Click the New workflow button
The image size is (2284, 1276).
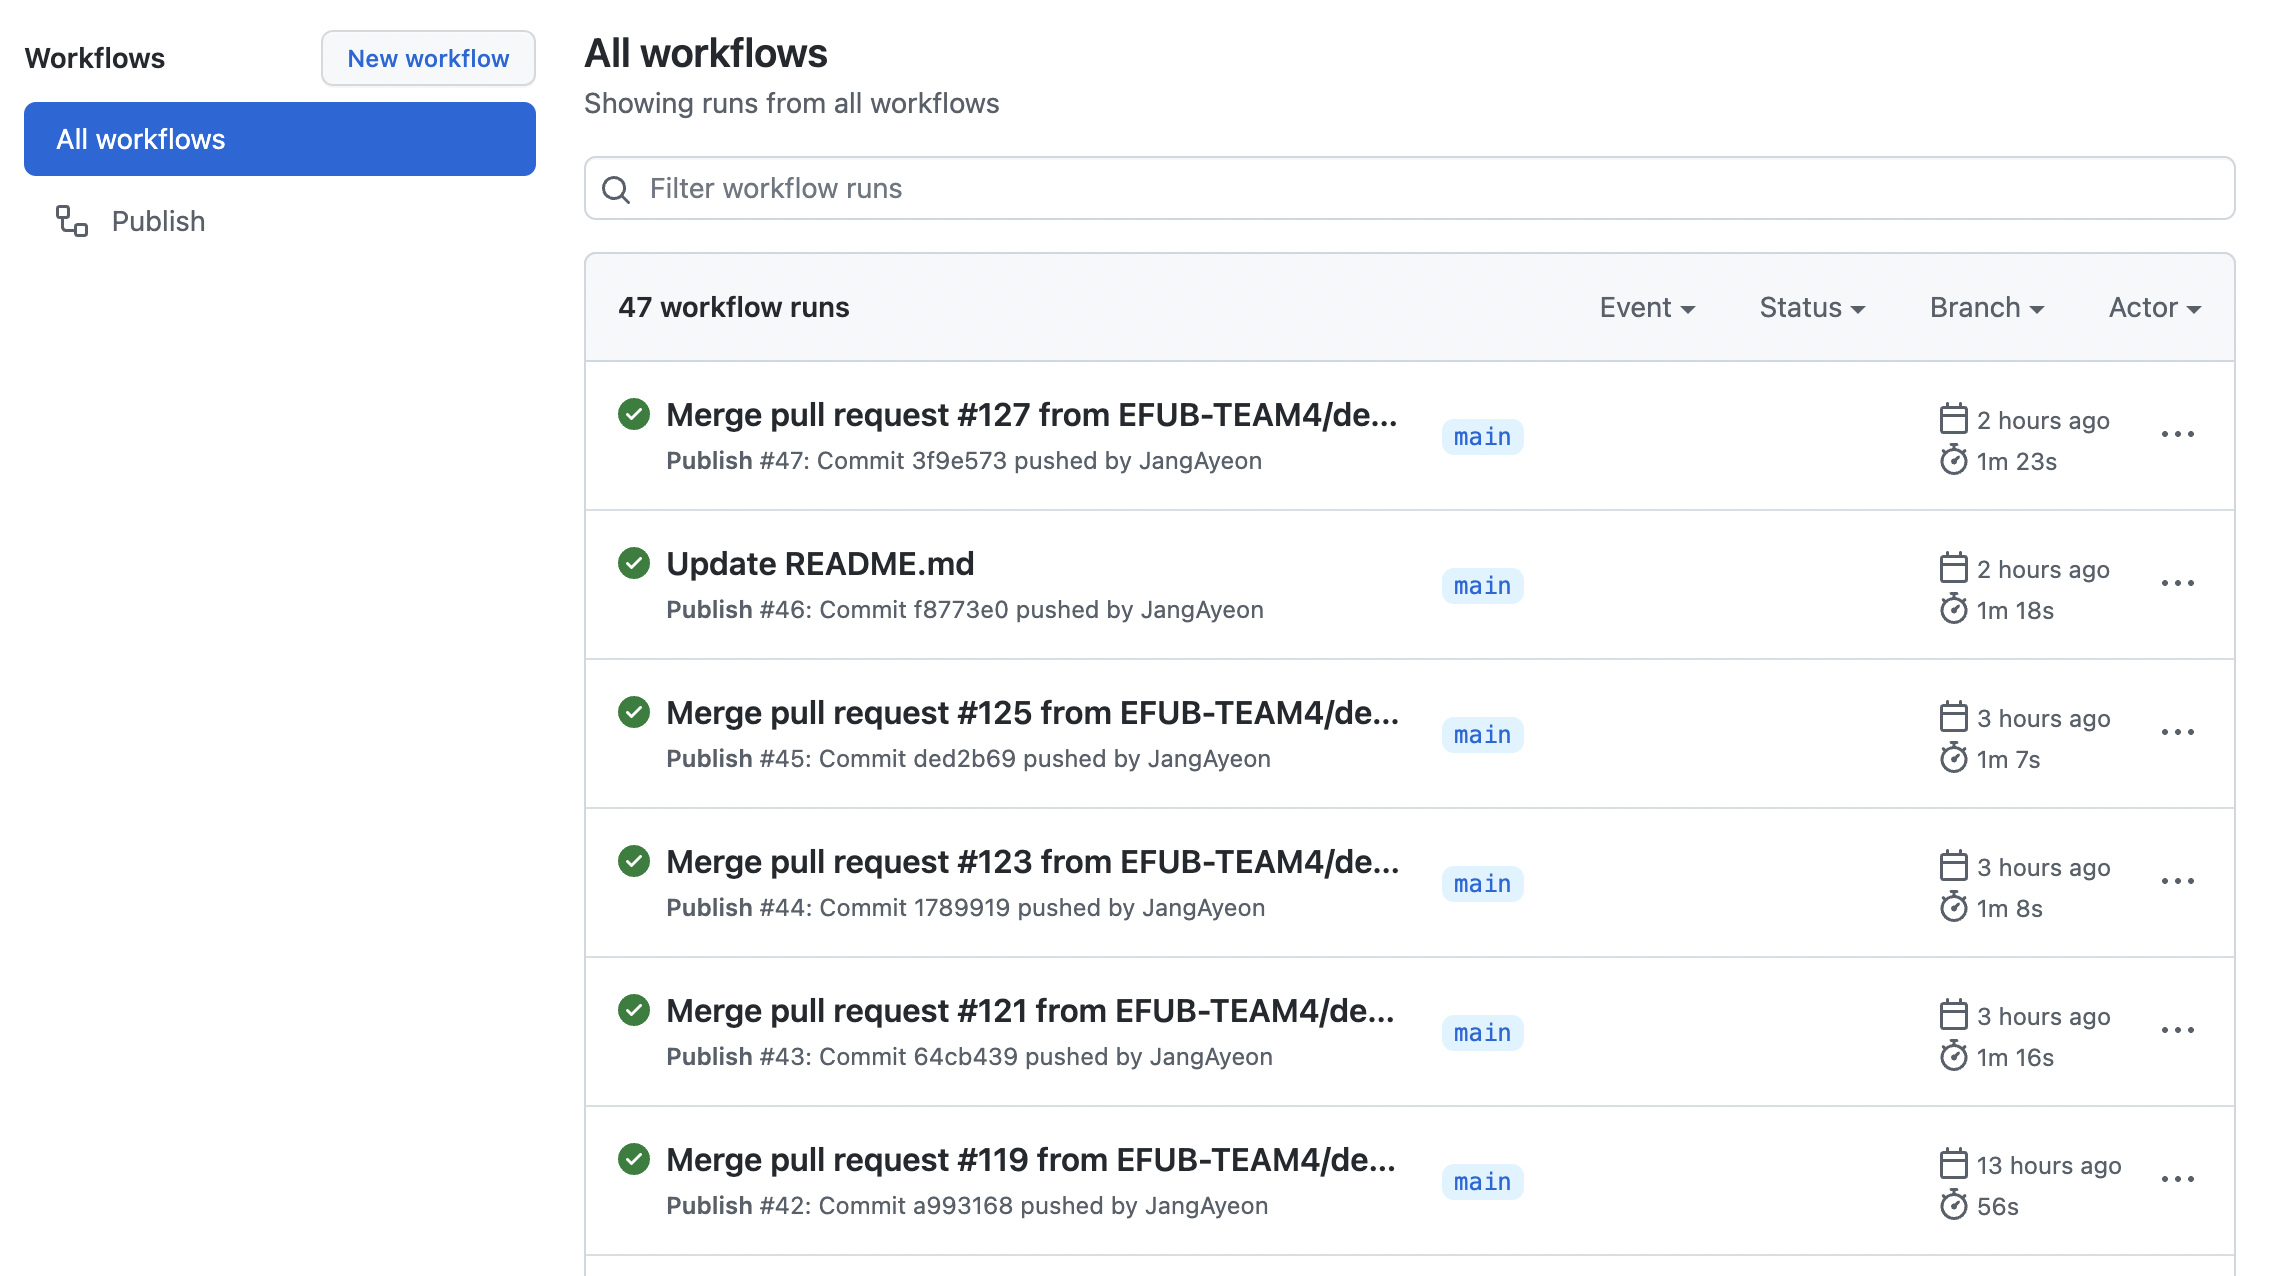428,58
